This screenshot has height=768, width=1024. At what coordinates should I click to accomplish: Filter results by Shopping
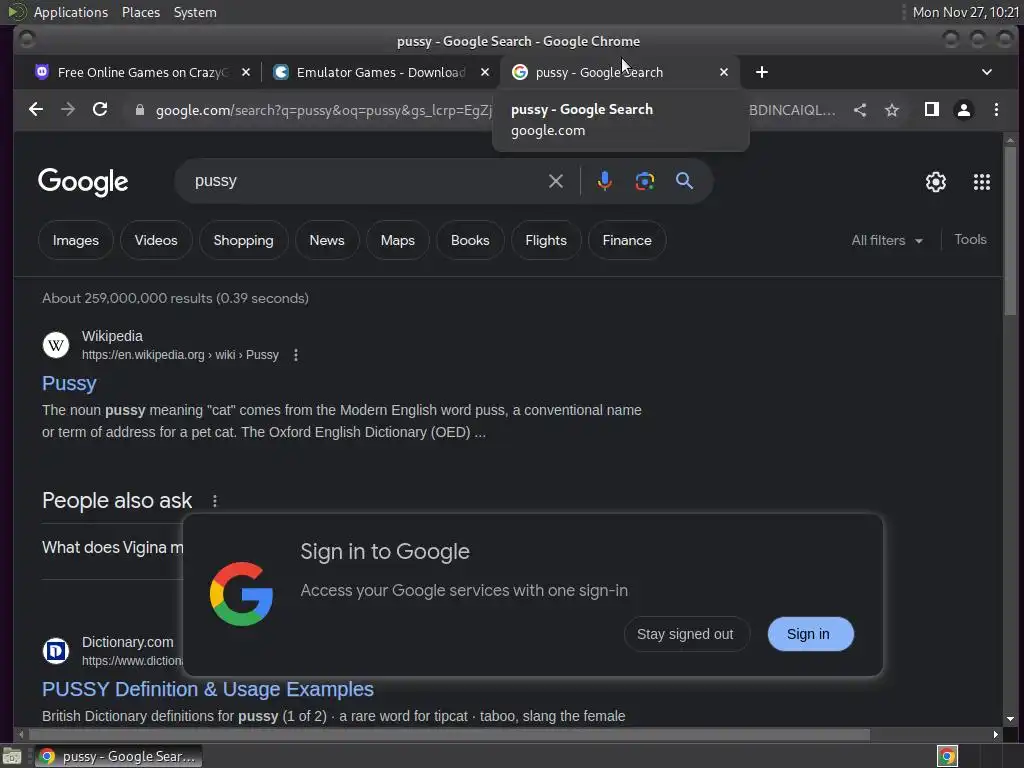click(244, 240)
